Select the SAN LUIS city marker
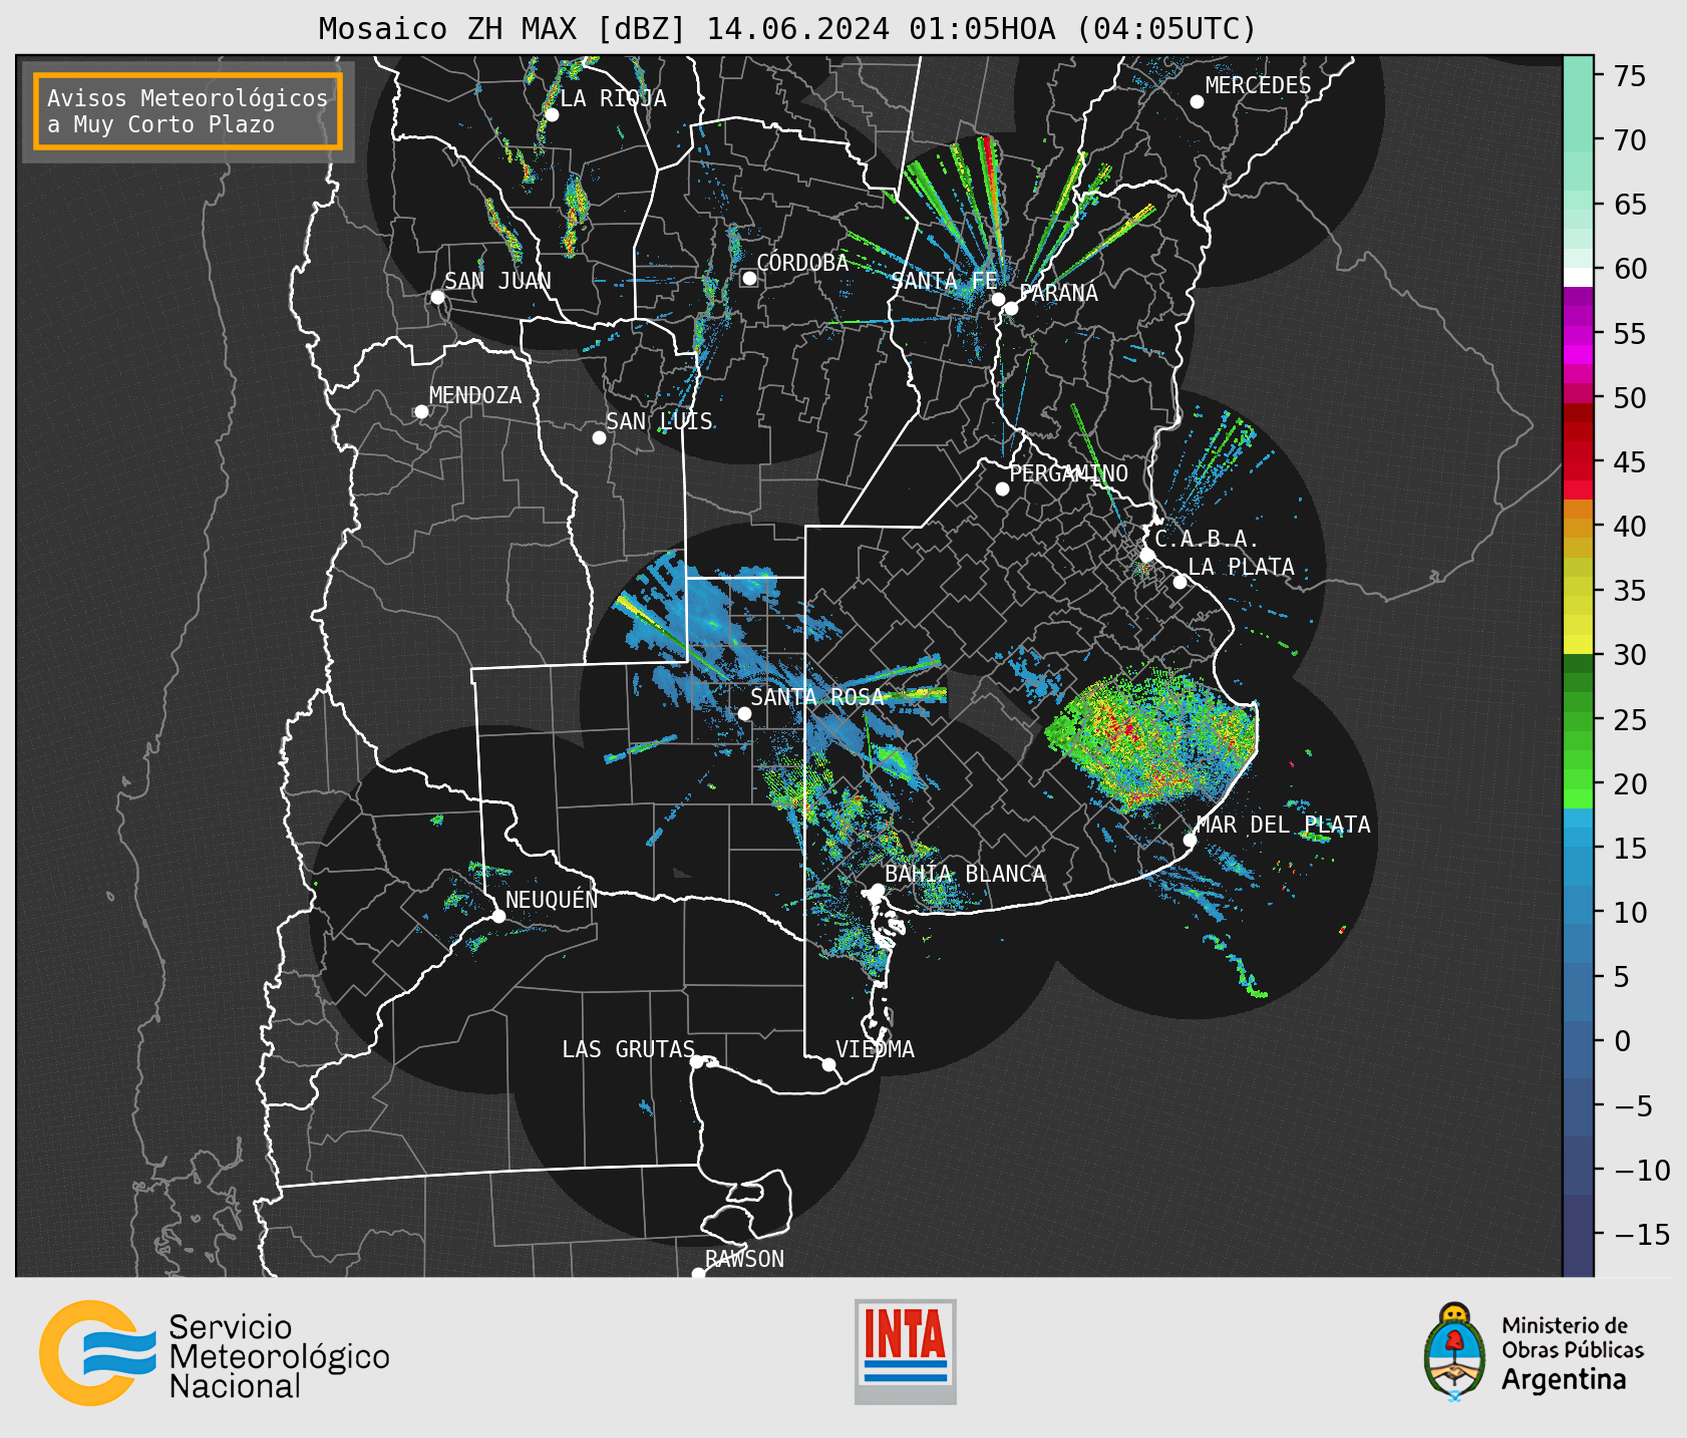1687x1438 pixels. pos(599,438)
